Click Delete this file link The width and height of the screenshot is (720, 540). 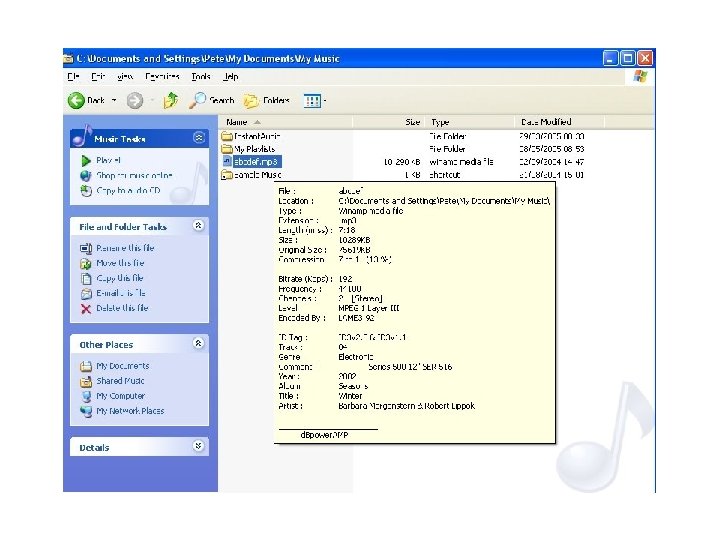122,308
